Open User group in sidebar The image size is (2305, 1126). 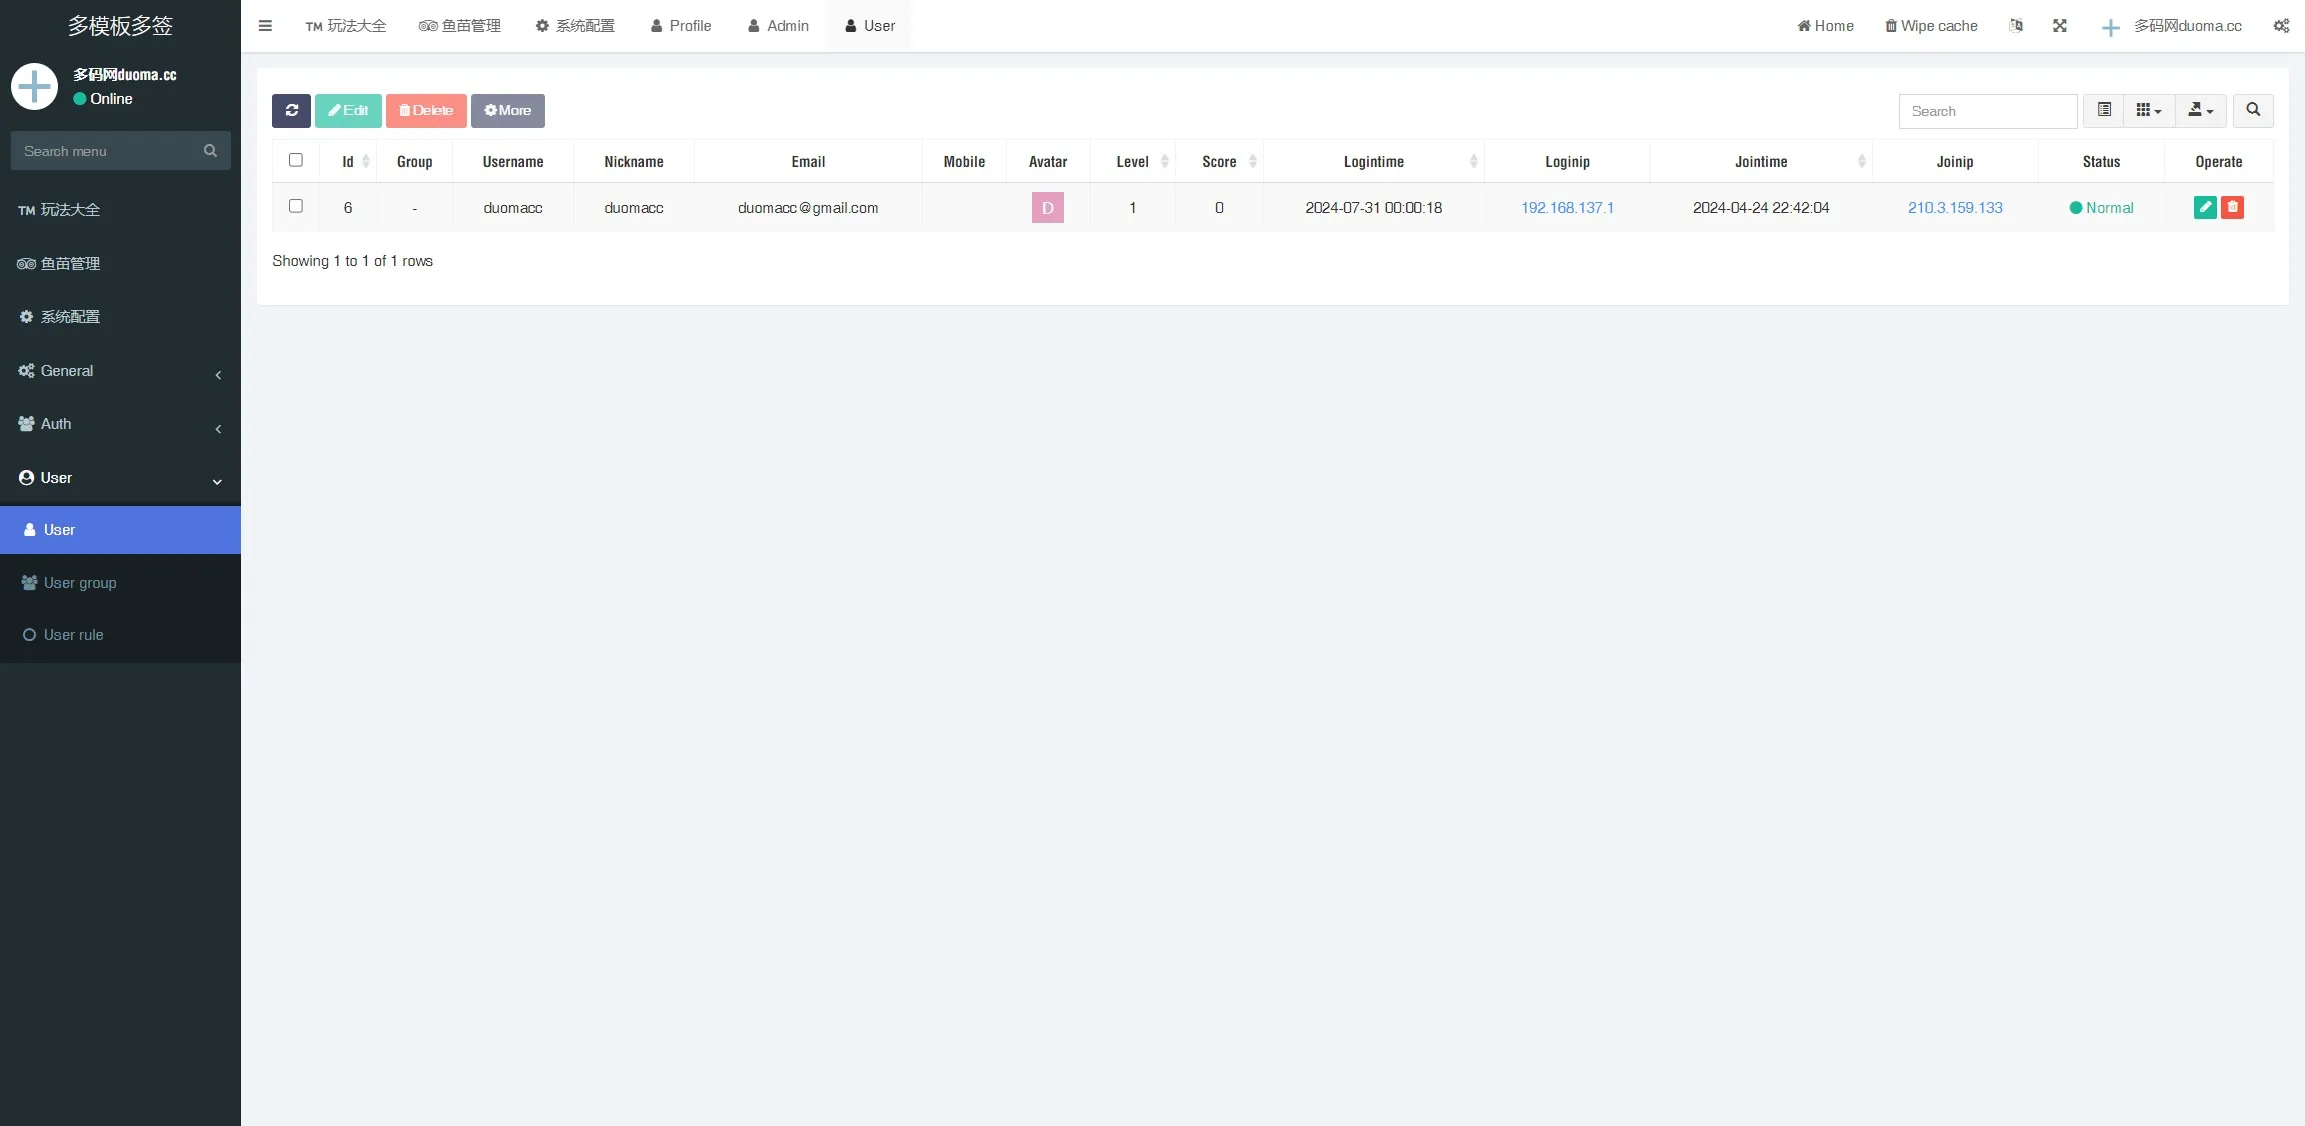pos(80,583)
